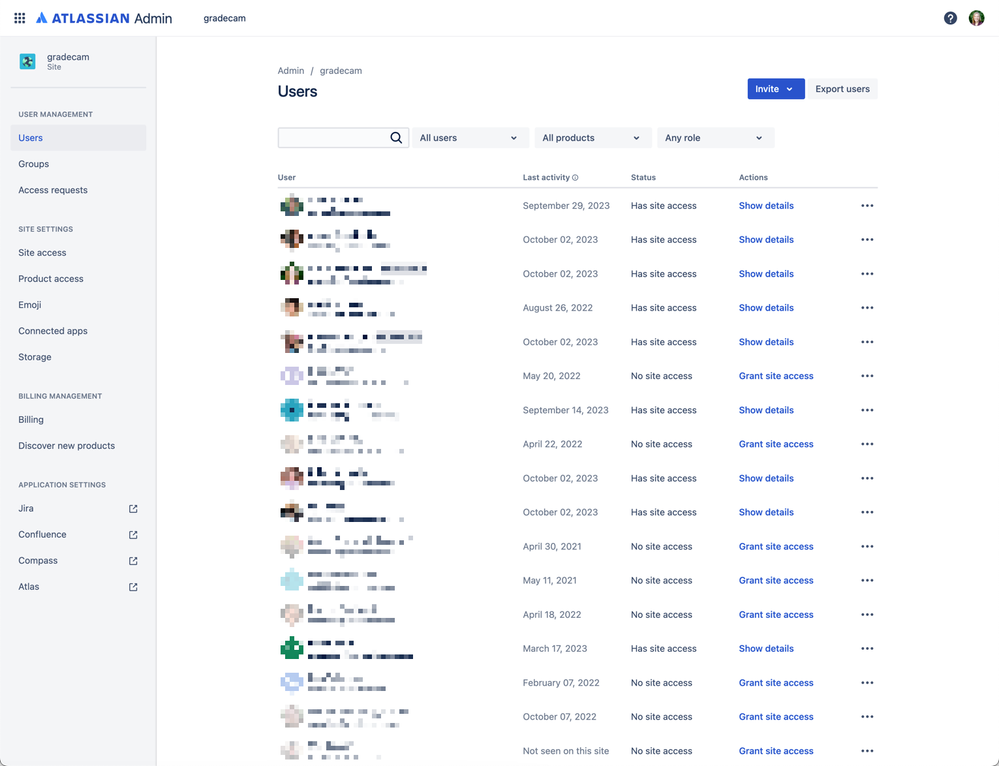Open the Invite button dropdown
This screenshot has width=999, height=766.
coord(775,89)
